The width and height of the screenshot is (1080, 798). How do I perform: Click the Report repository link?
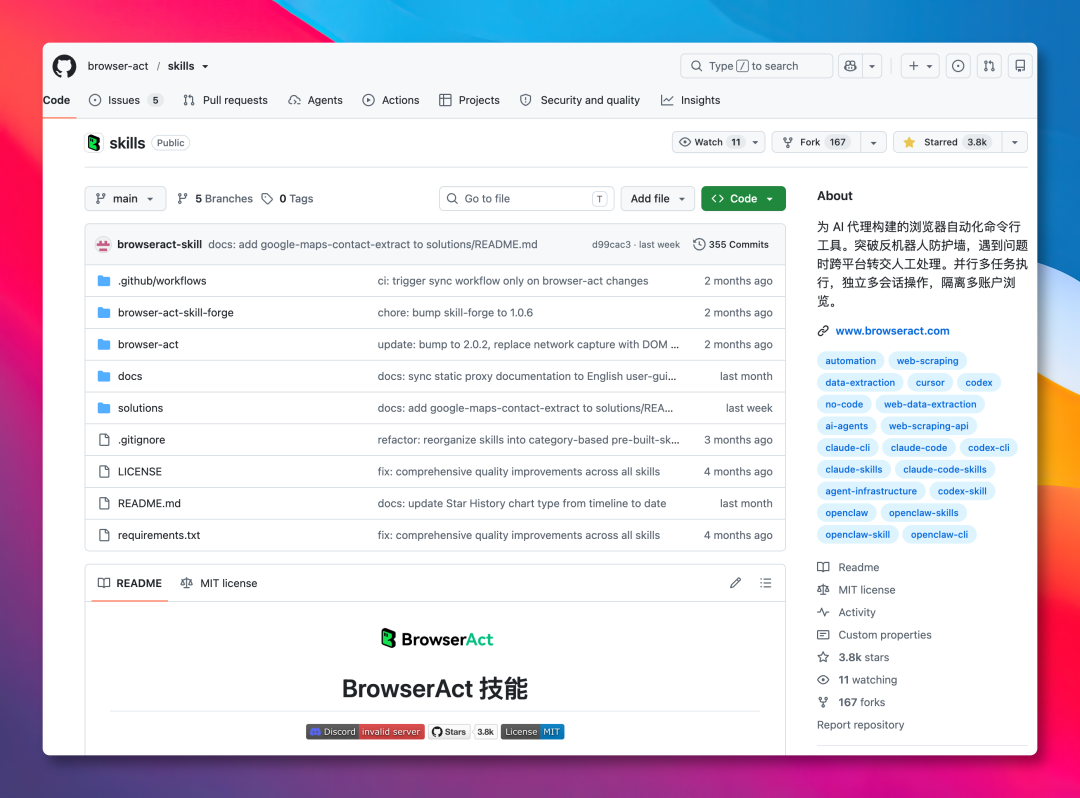click(x=860, y=724)
